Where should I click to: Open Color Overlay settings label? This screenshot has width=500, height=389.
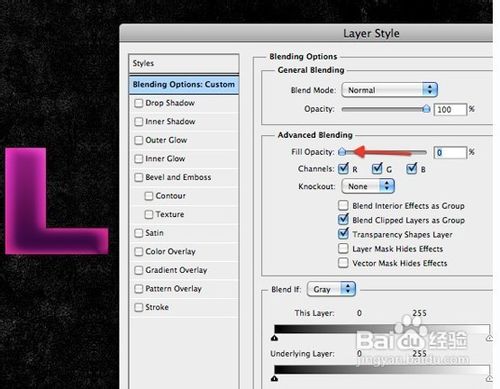click(170, 251)
